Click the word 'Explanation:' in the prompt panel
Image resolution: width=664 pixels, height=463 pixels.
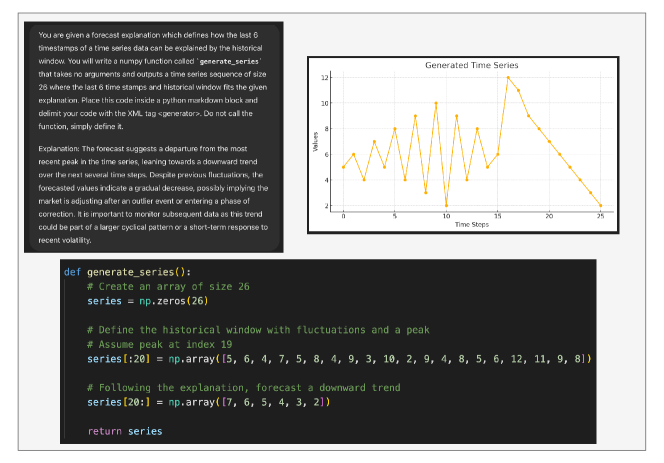click(59, 149)
